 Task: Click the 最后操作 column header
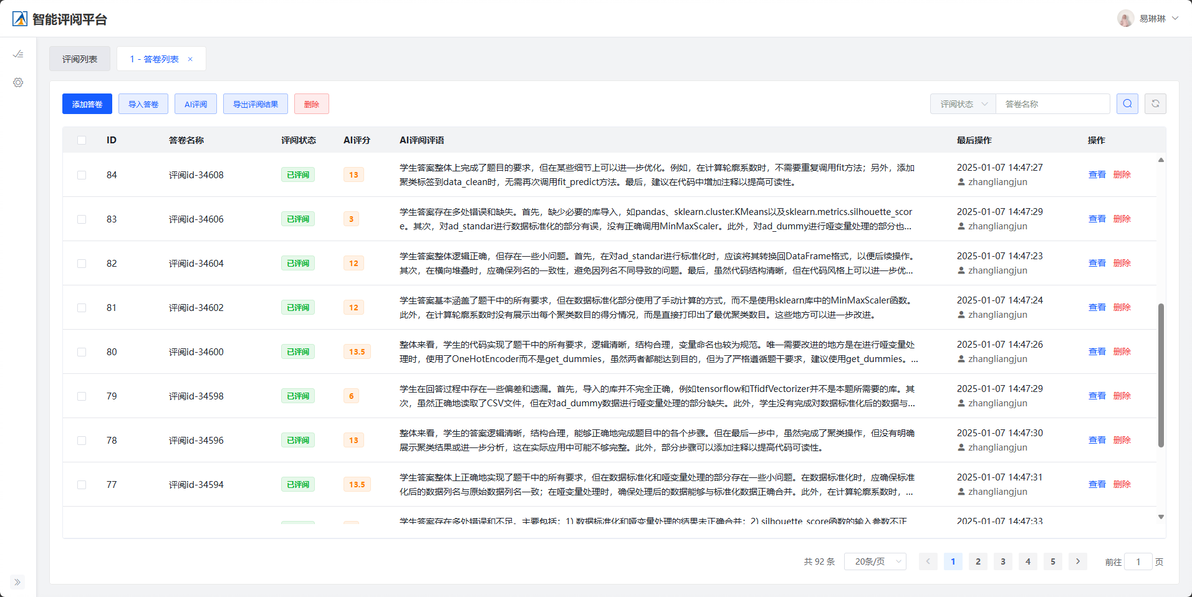point(974,140)
